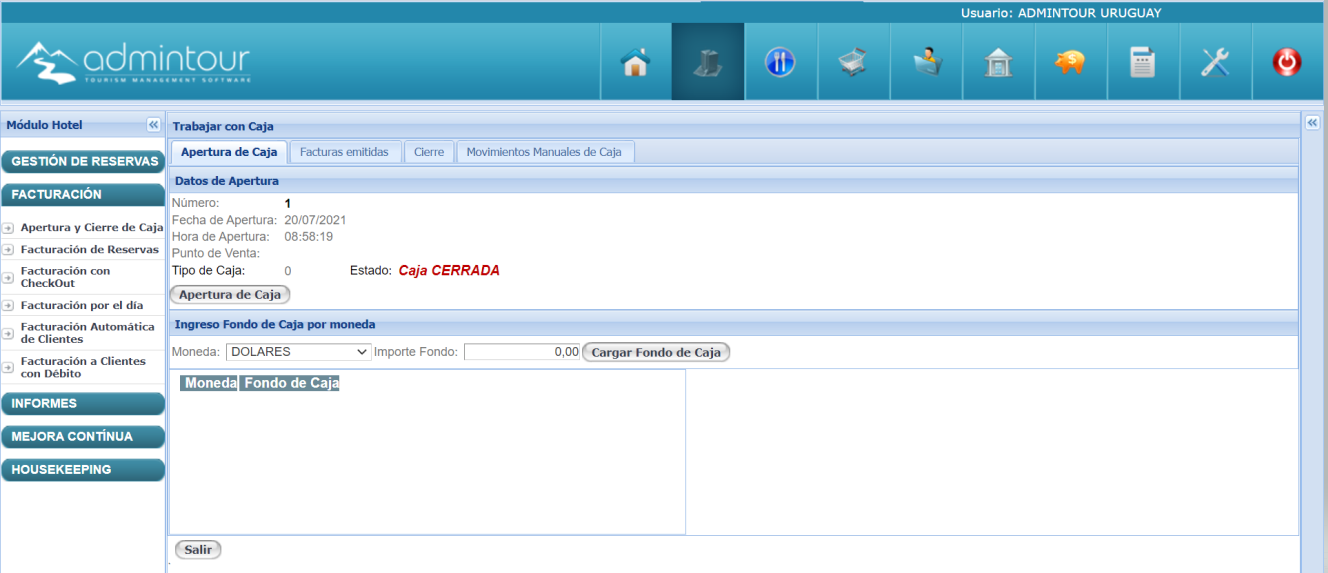Switch to Movimientos Manuales de Caja tab

[544, 152]
